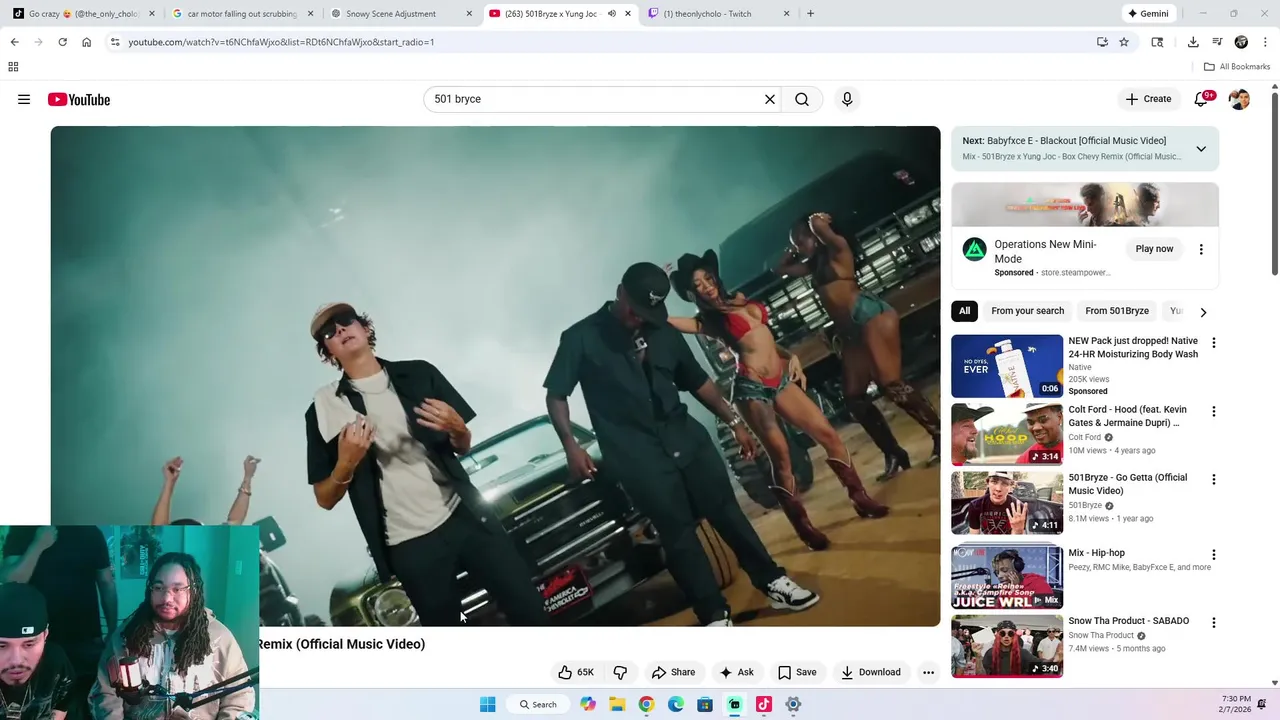This screenshot has height=720, width=1280.
Task: Clear the search box with X
Action: (x=770, y=99)
